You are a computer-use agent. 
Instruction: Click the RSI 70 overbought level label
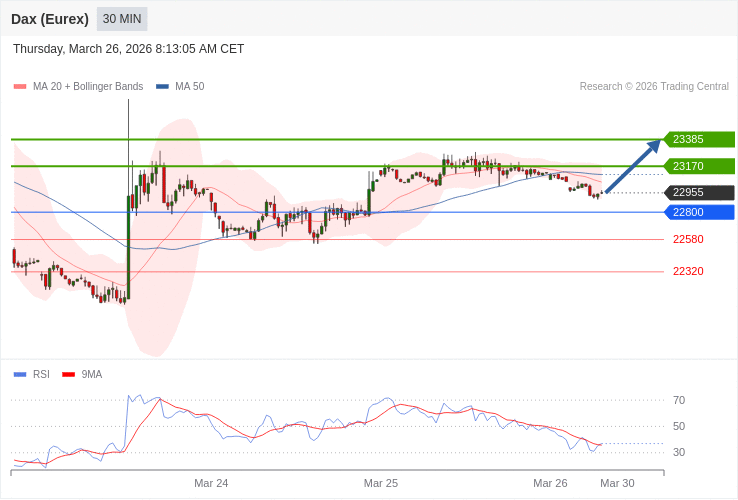pos(679,400)
